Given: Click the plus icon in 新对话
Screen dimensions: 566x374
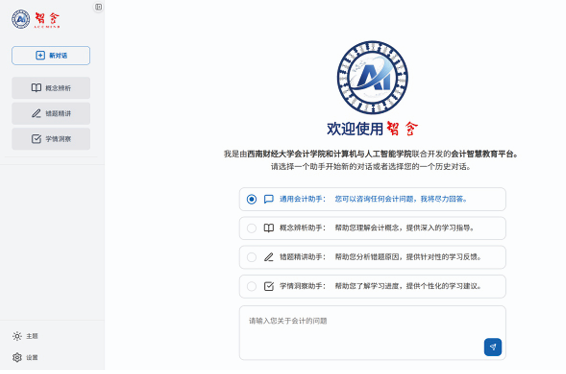Looking at the screenshot, I should (40, 56).
